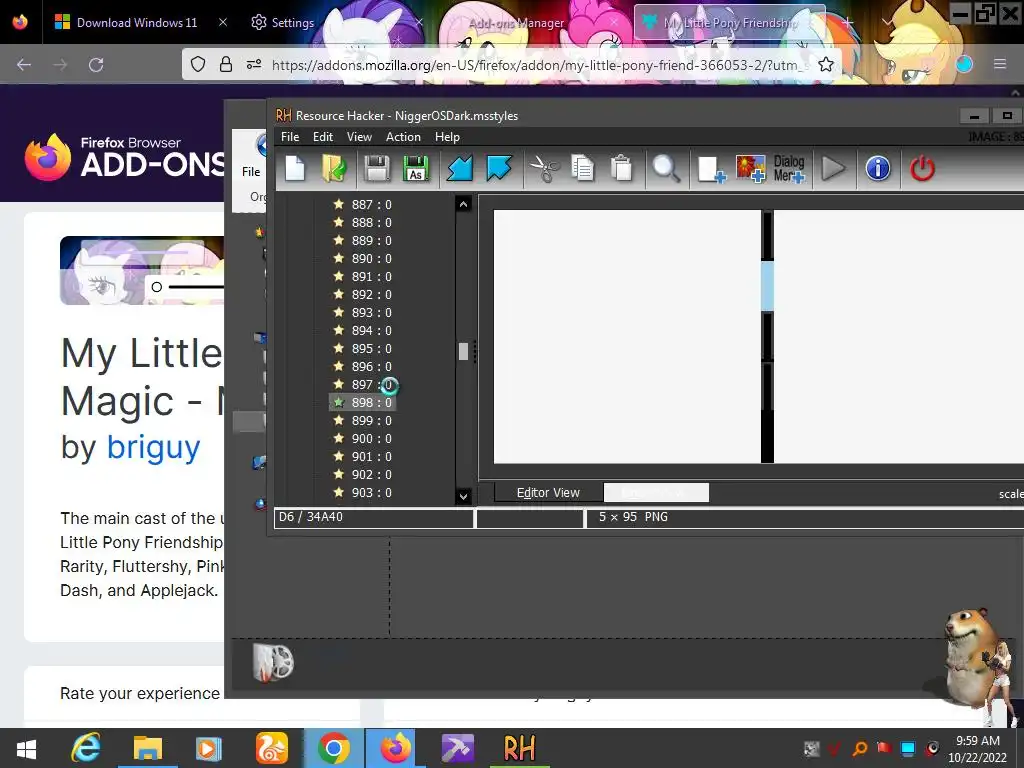The height and width of the screenshot is (768, 1024).
Task: Select resource entry 898 : 0
Action: pos(363,402)
